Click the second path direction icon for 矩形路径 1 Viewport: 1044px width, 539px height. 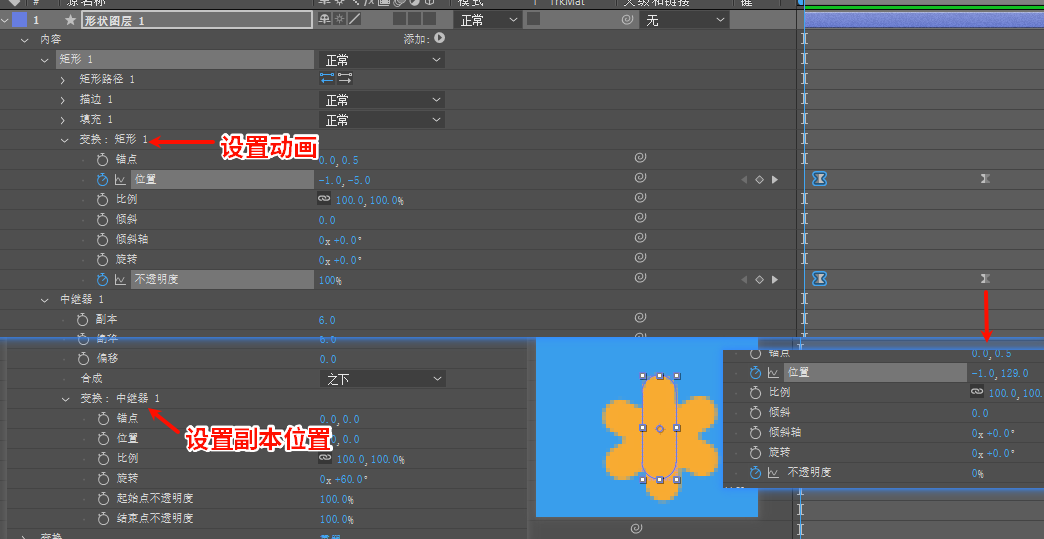(345, 79)
